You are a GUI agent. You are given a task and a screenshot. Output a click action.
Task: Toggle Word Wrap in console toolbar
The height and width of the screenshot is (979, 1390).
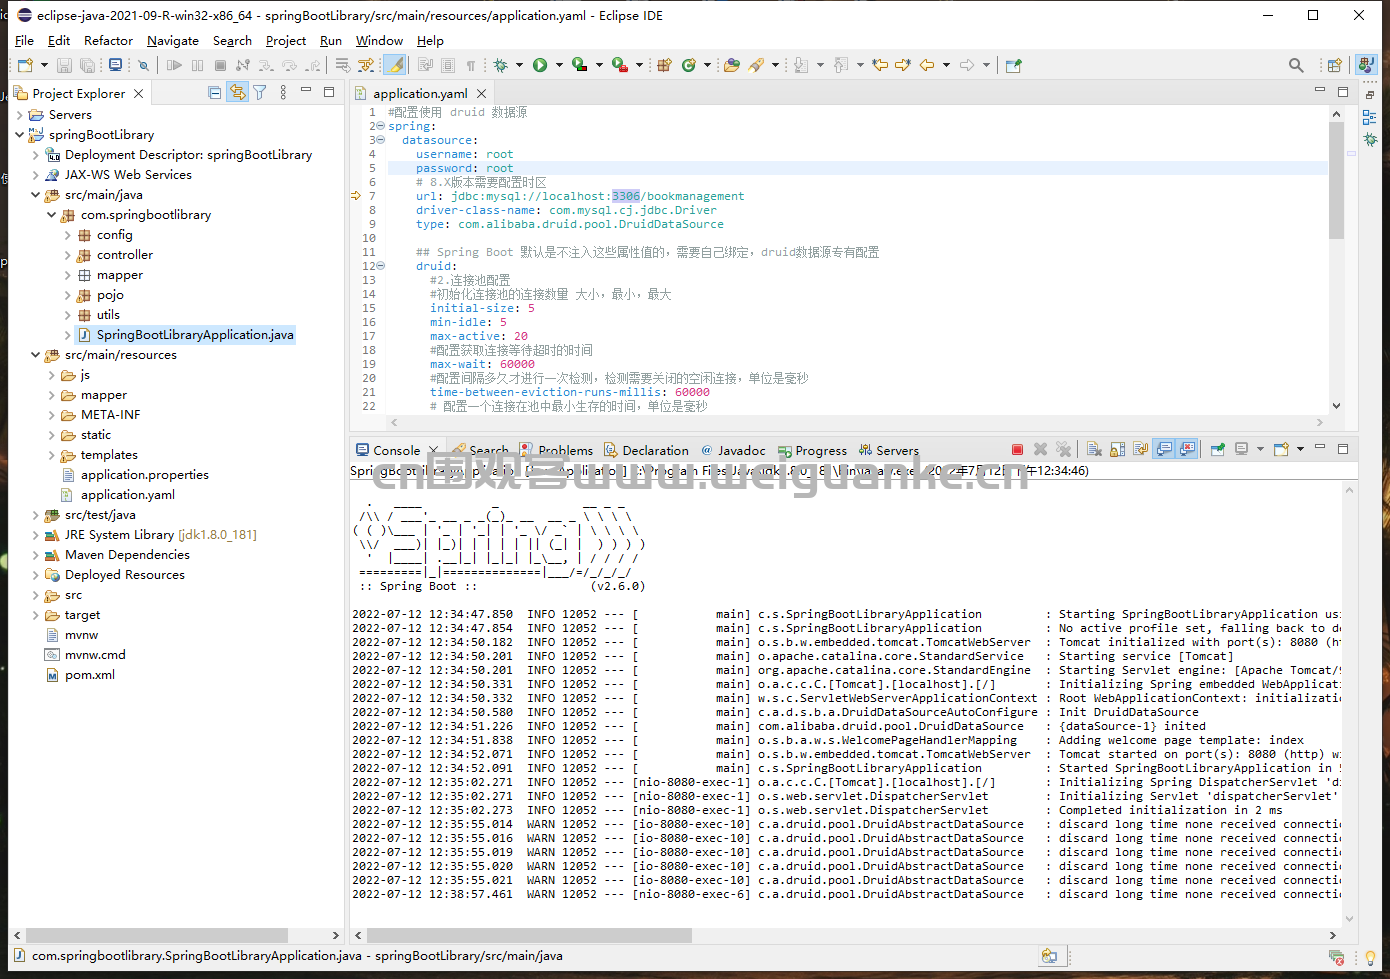[1140, 449]
